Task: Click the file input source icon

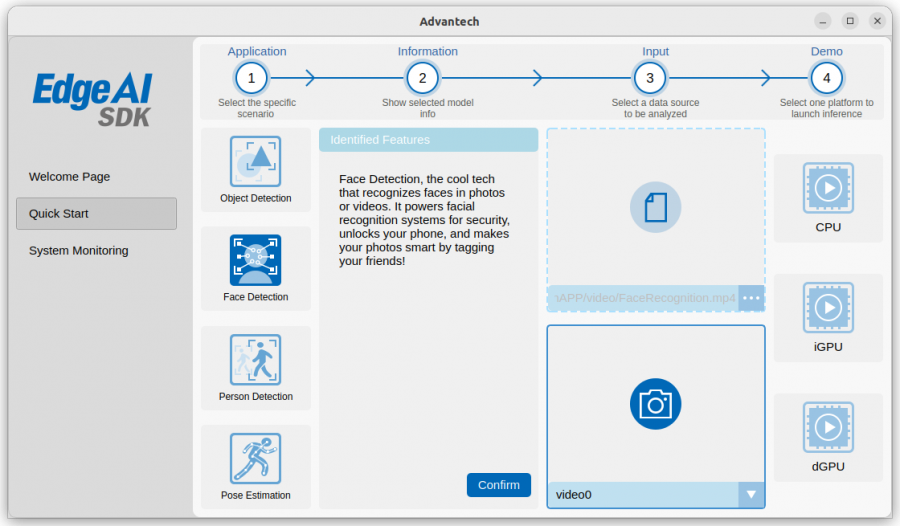Action: click(x=655, y=207)
